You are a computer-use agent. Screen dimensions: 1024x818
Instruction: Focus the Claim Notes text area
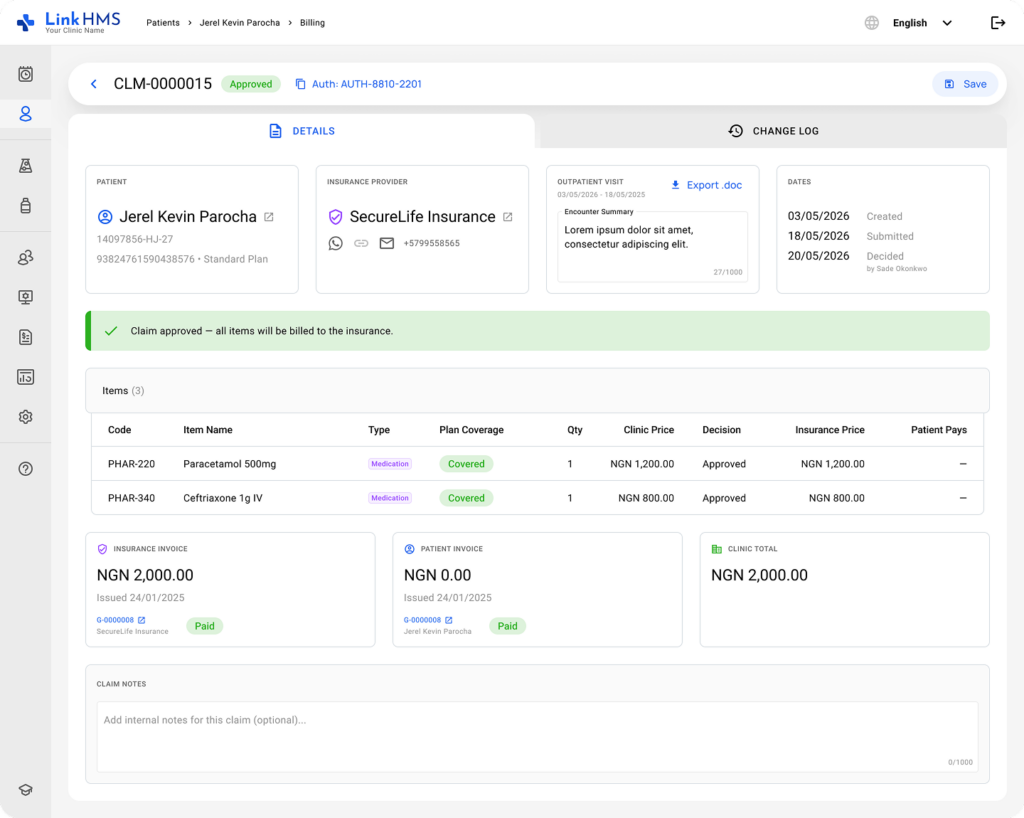[x=537, y=737]
